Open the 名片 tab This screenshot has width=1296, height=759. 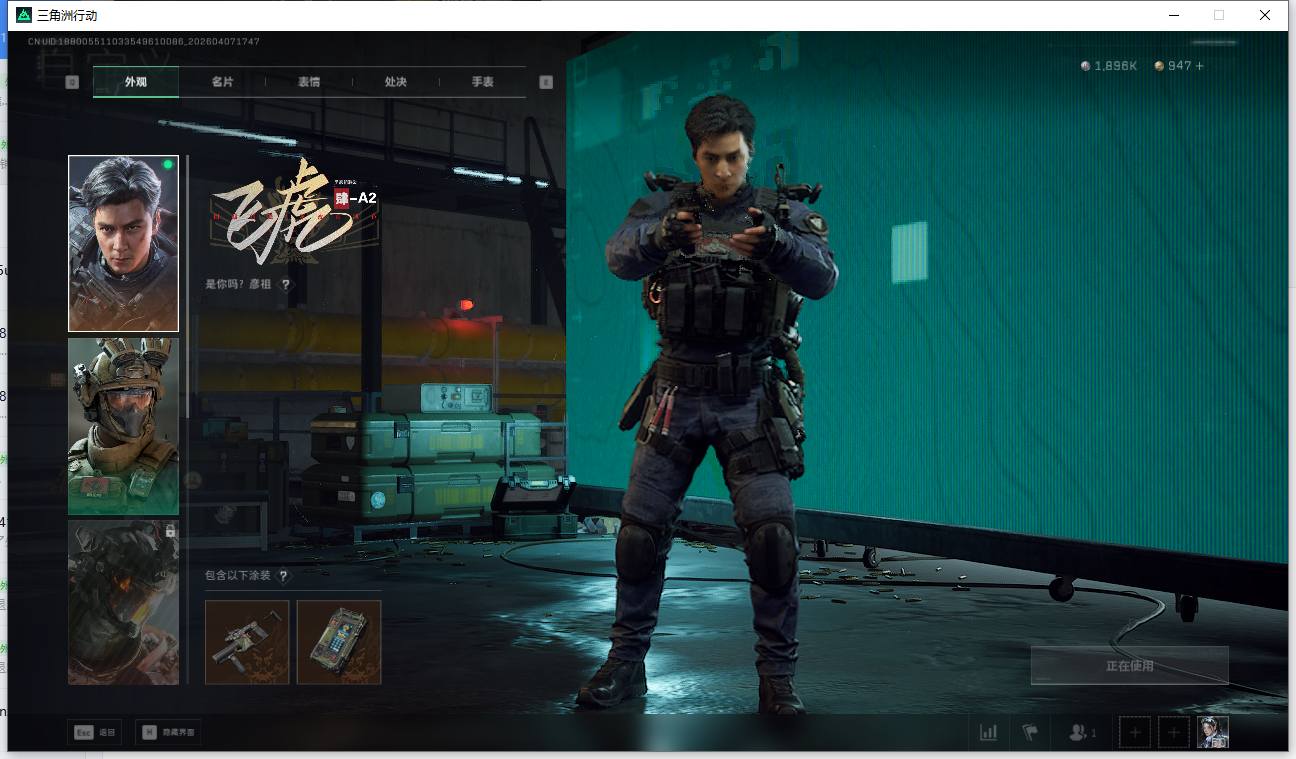coord(222,82)
